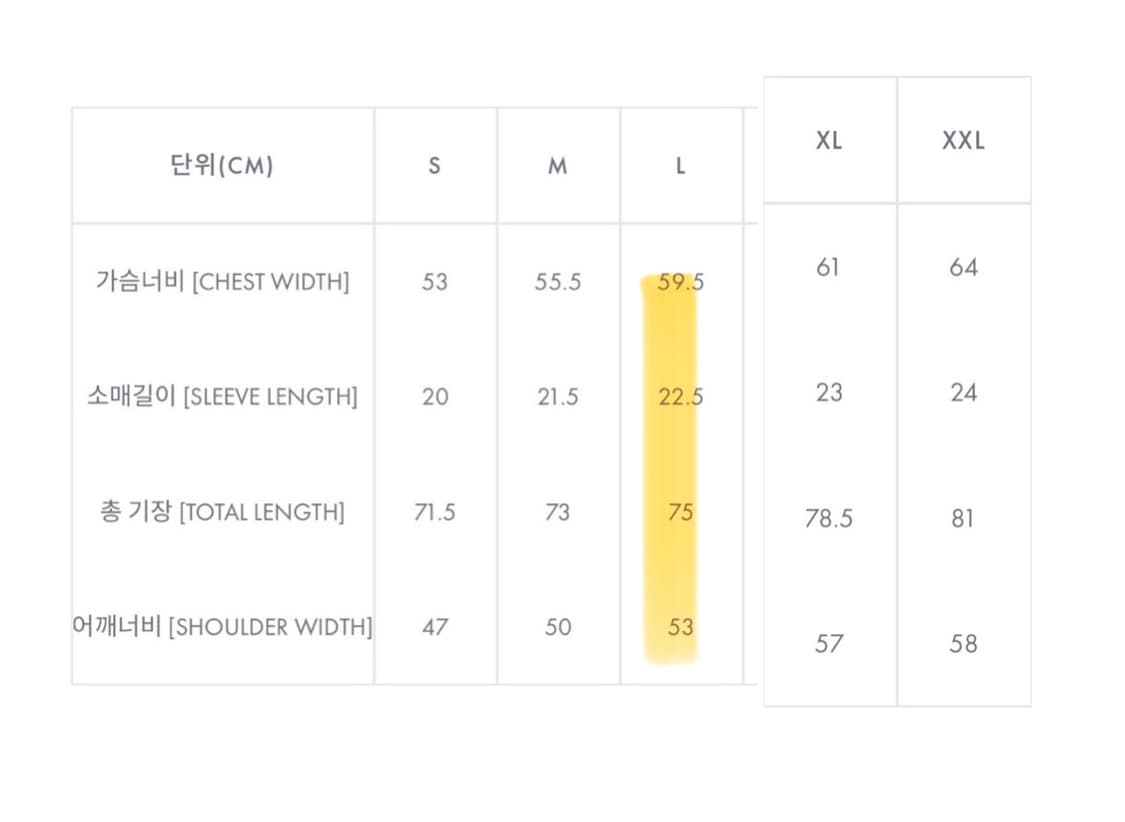
Task: Click the M shoulder width 50
Action: coord(557,627)
